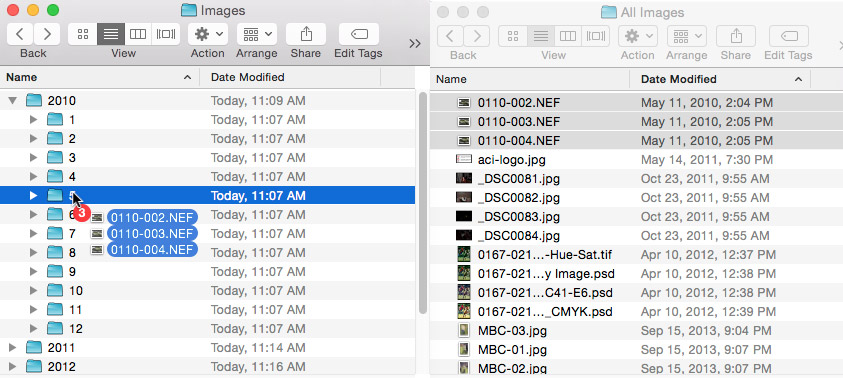Open Action gear menu in Images window
The image size is (843, 378).
pyautogui.click(x=208, y=34)
